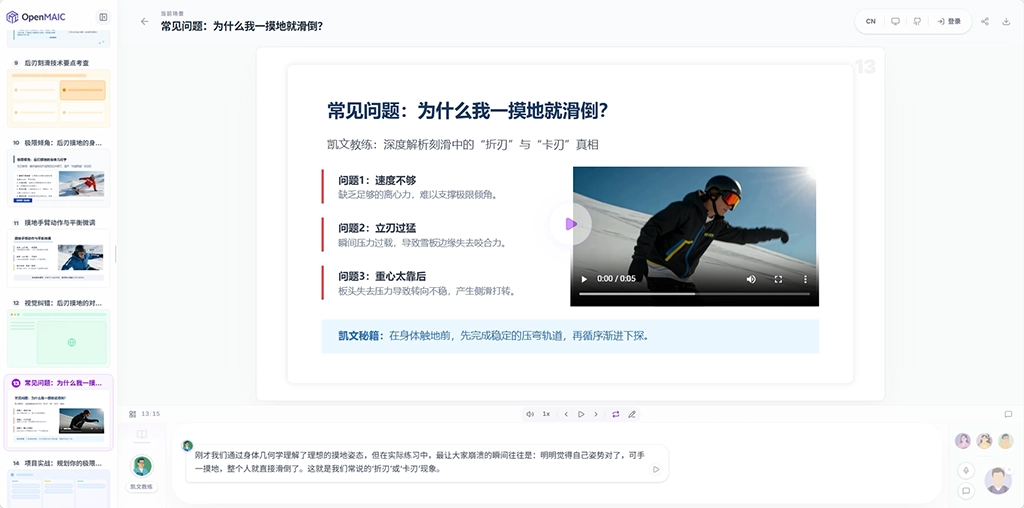1024x508 pixels.
Task: Mute the embedded video's volume
Action: [x=751, y=279]
